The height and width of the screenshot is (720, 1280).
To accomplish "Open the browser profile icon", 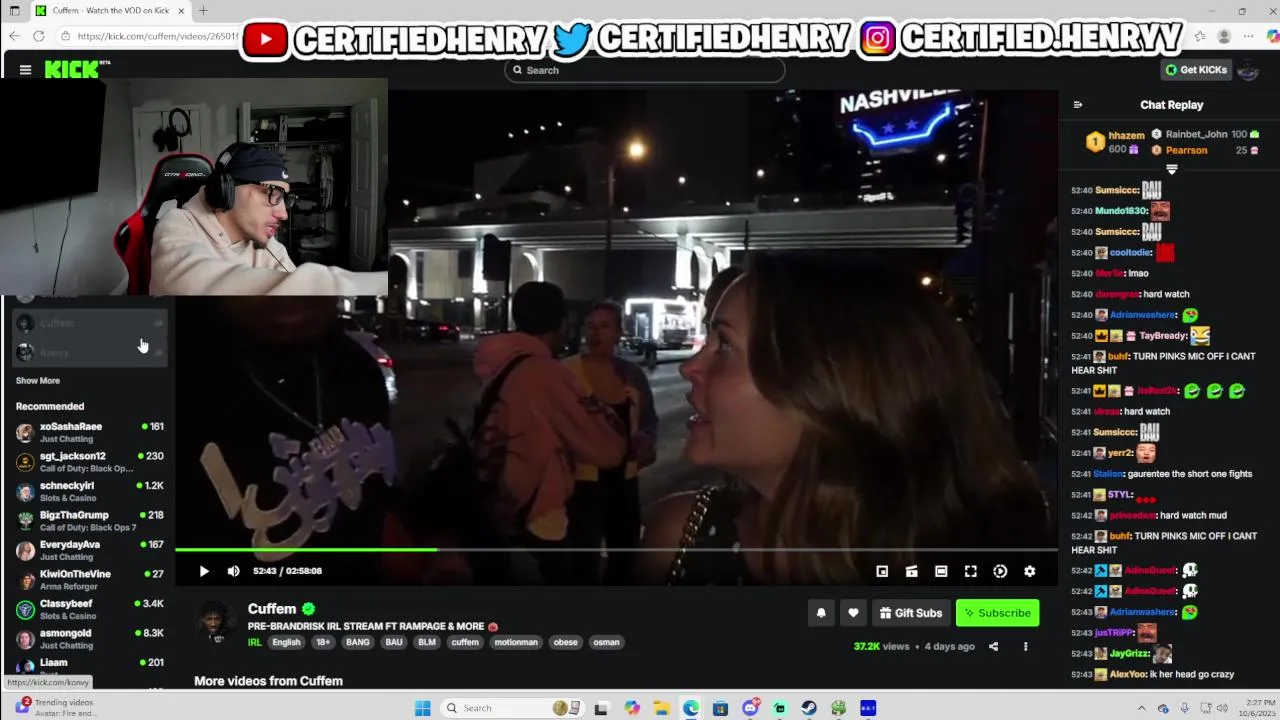I will tap(1224, 36).
